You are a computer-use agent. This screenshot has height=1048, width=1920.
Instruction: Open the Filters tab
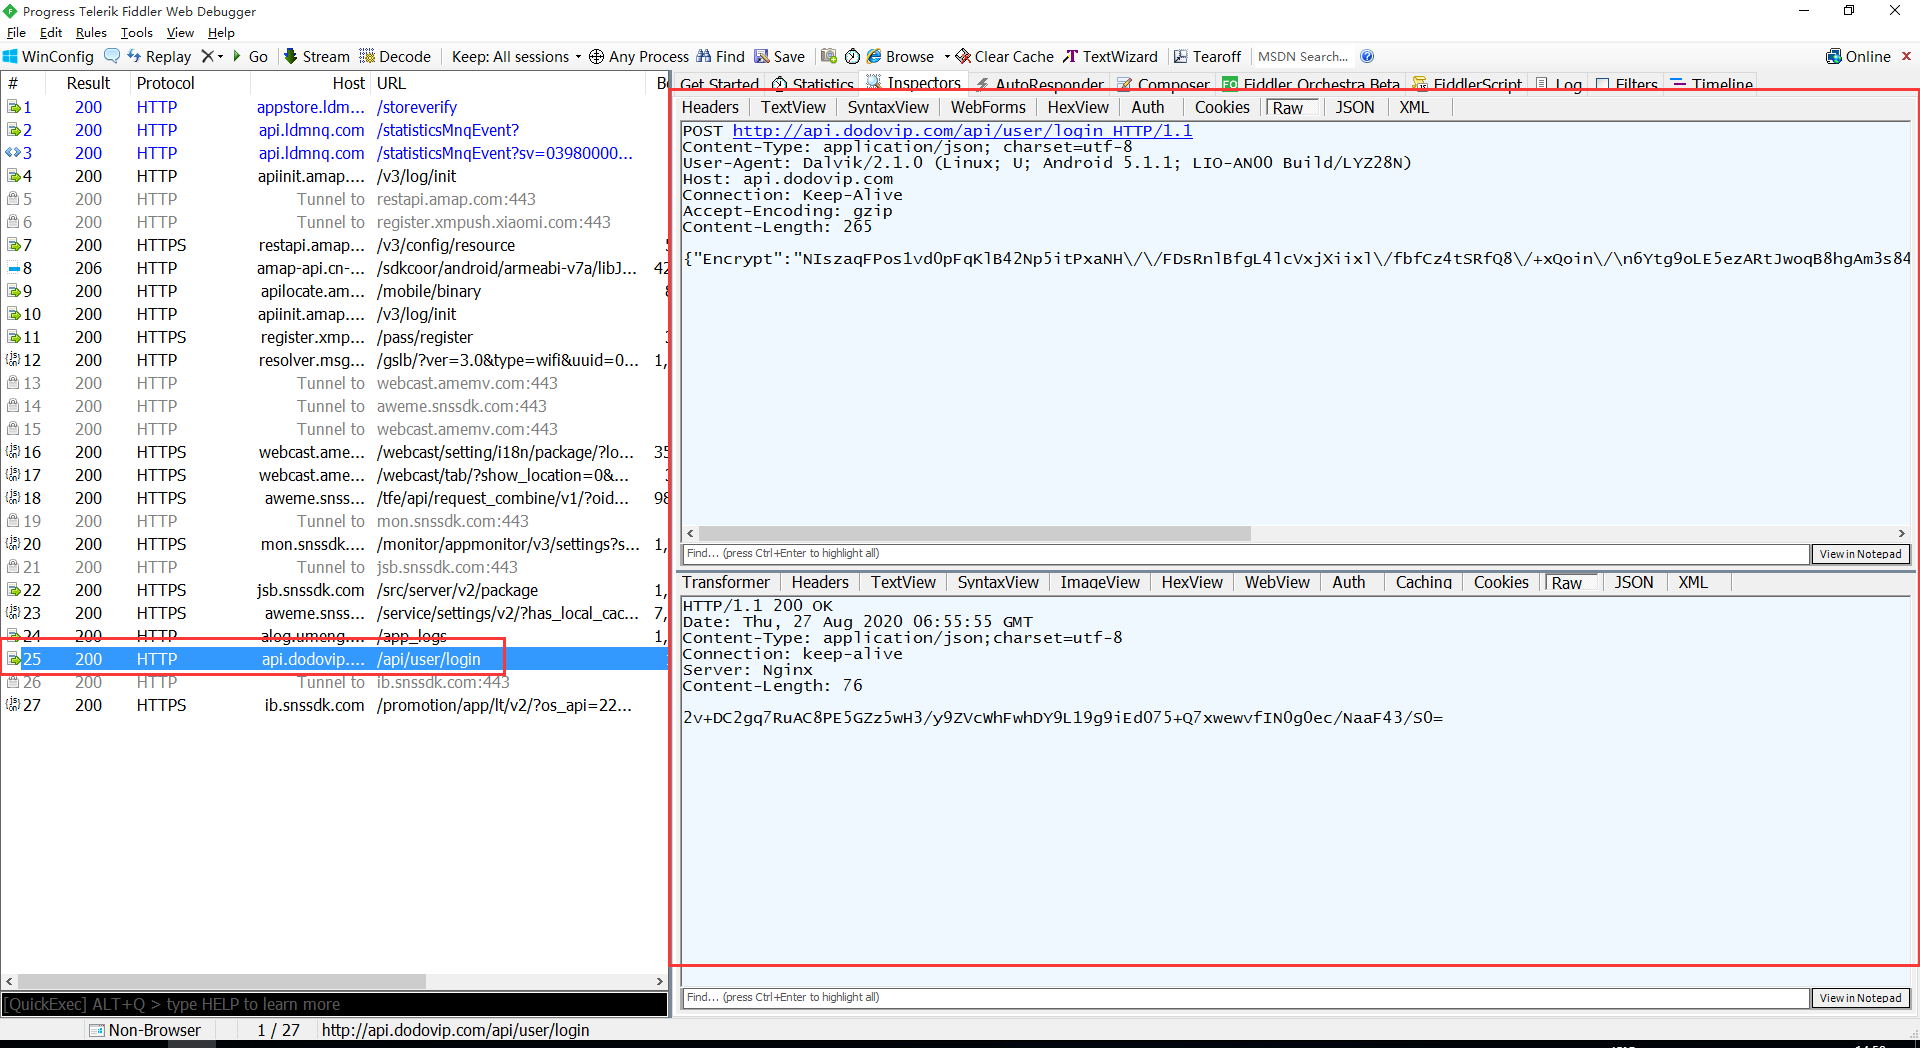pyautogui.click(x=1627, y=84)
